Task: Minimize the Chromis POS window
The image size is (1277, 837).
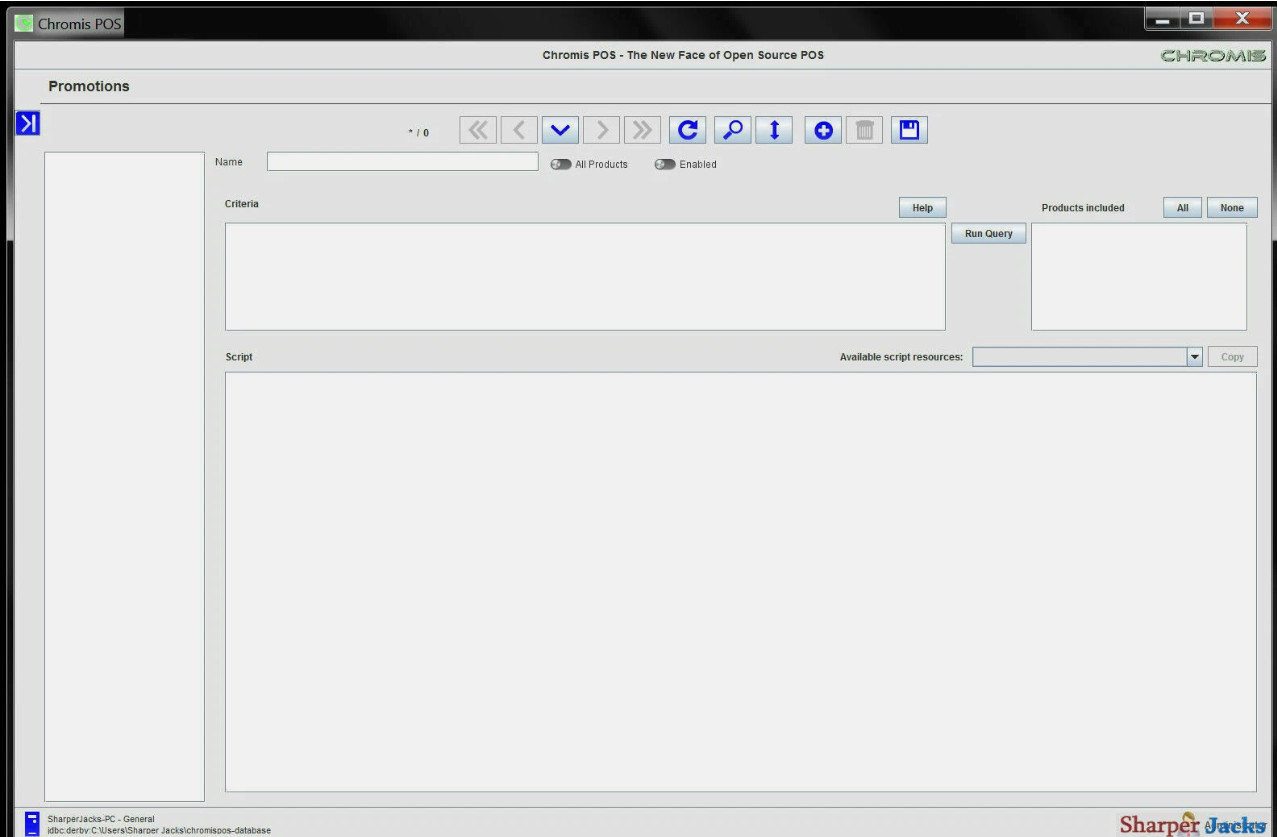Action: (x=1162, y=18)
